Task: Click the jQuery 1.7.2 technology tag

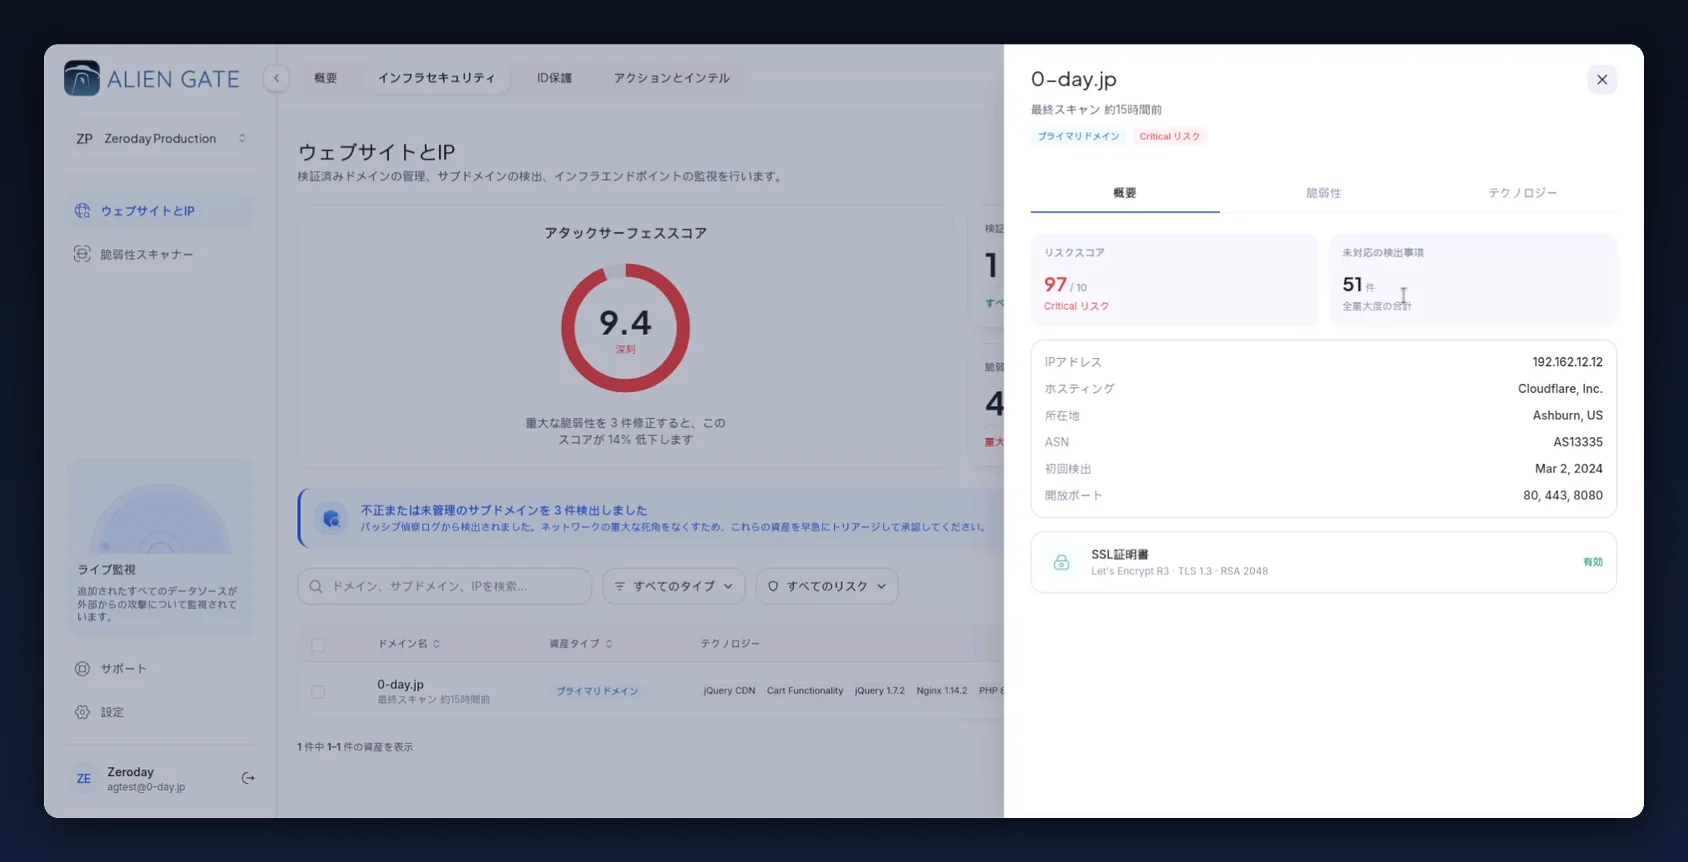Action: click(880, 691)
